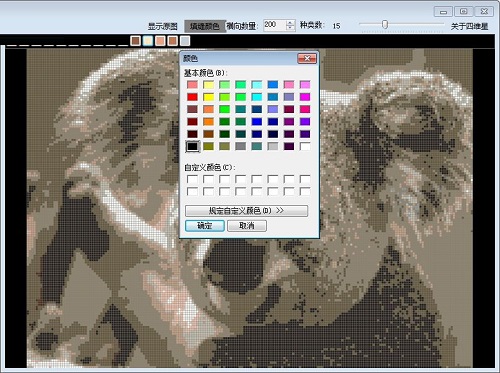
Task: Click the 填涂颜色 fill color toolbar button
Action: click(205, 26)
